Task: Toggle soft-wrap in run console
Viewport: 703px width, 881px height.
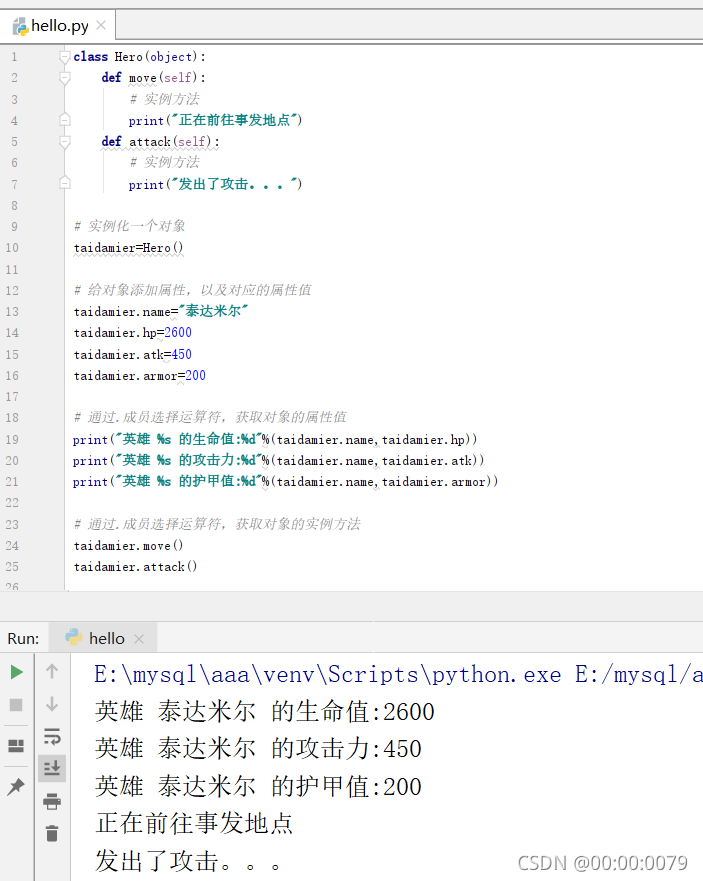Action: coord(52,736)
